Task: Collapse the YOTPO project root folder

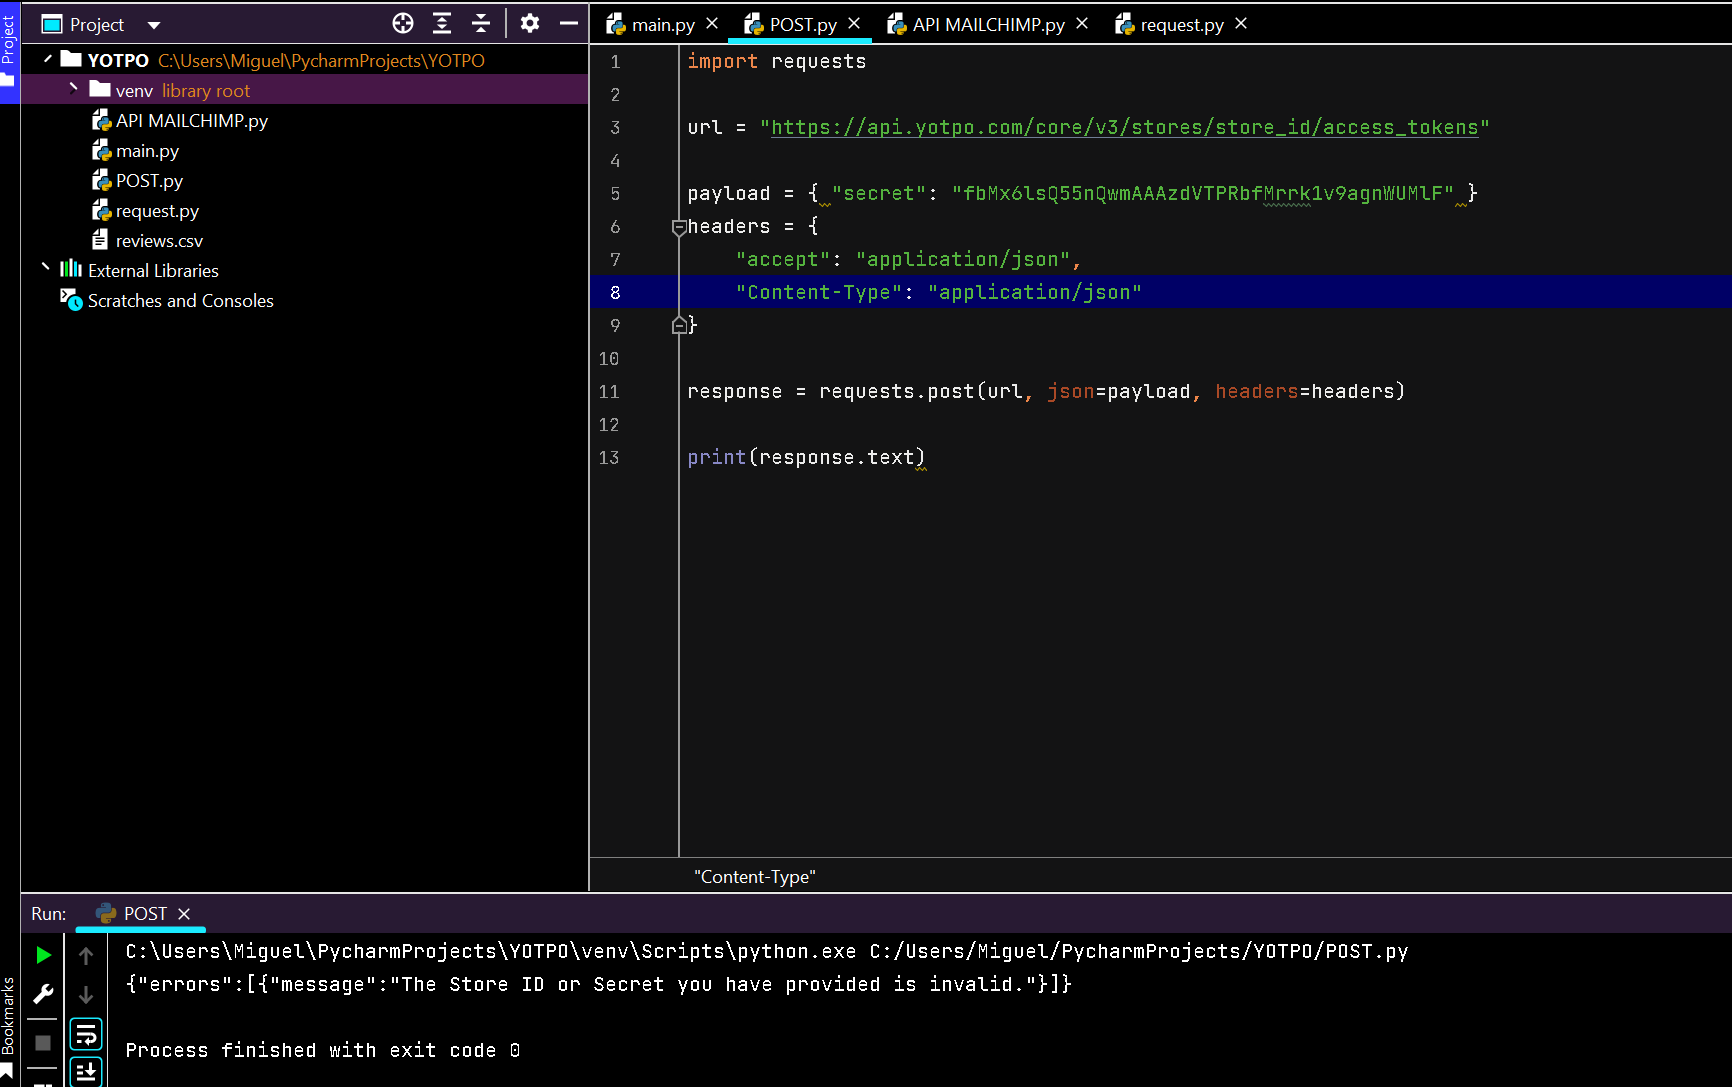Action: click(x=47, y=60)
